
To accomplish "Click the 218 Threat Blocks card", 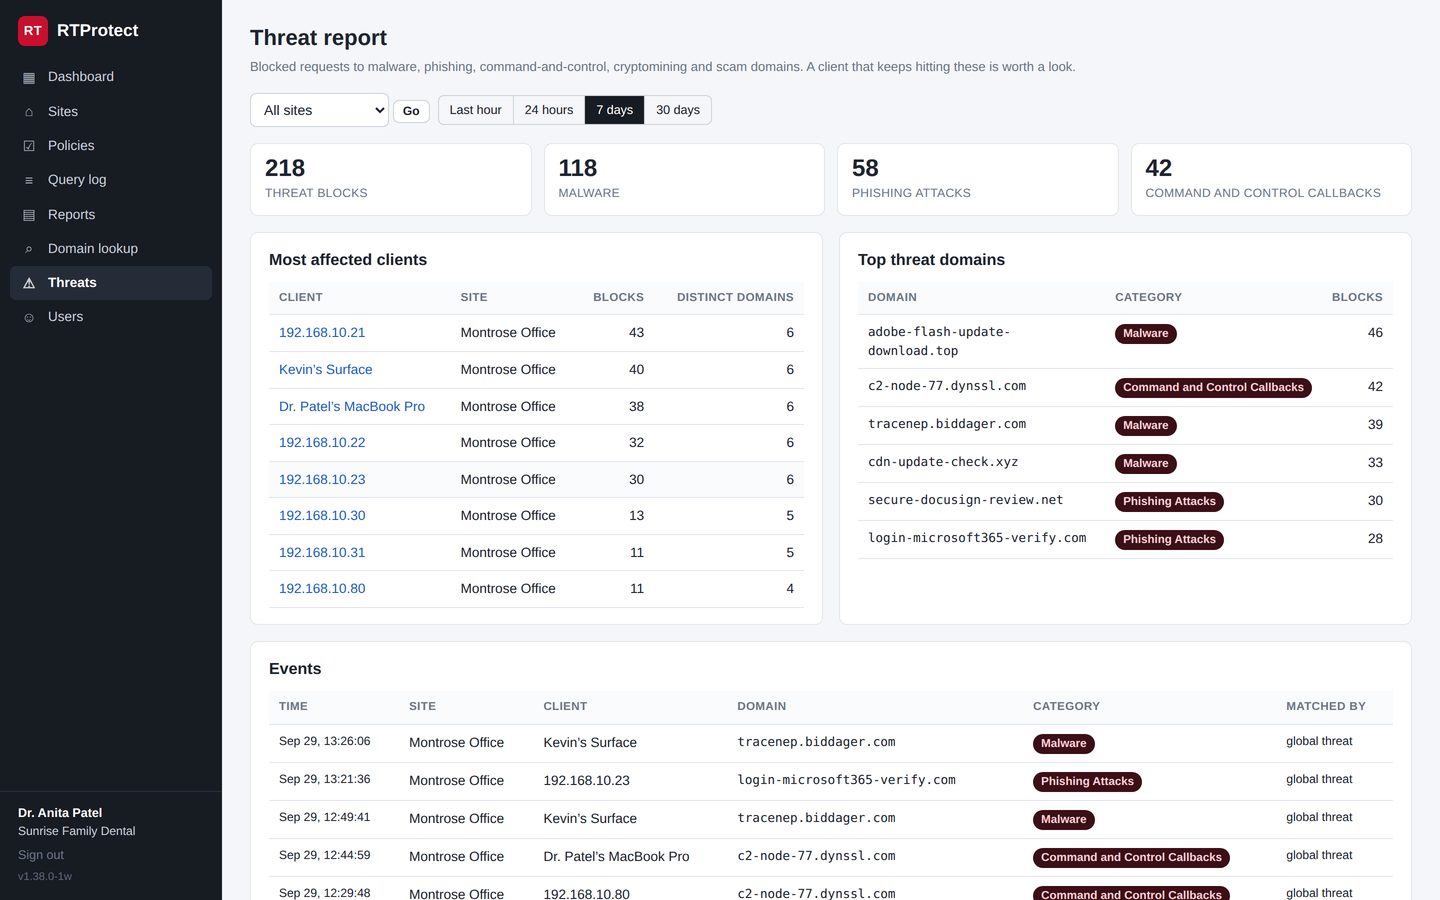I will pyautogui.click(x=391, y=179).
